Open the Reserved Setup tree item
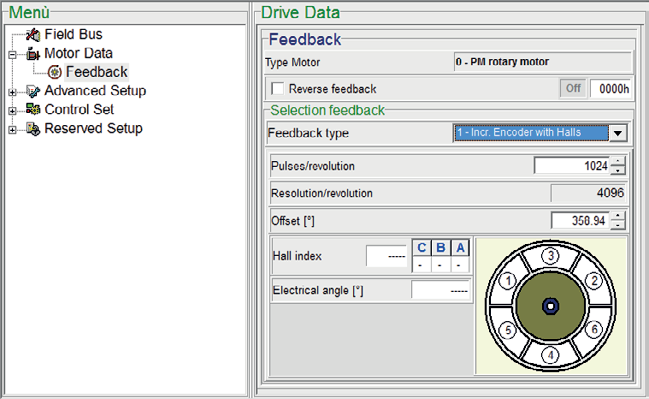Screen dimensions: 649x399 coord(94,129)
